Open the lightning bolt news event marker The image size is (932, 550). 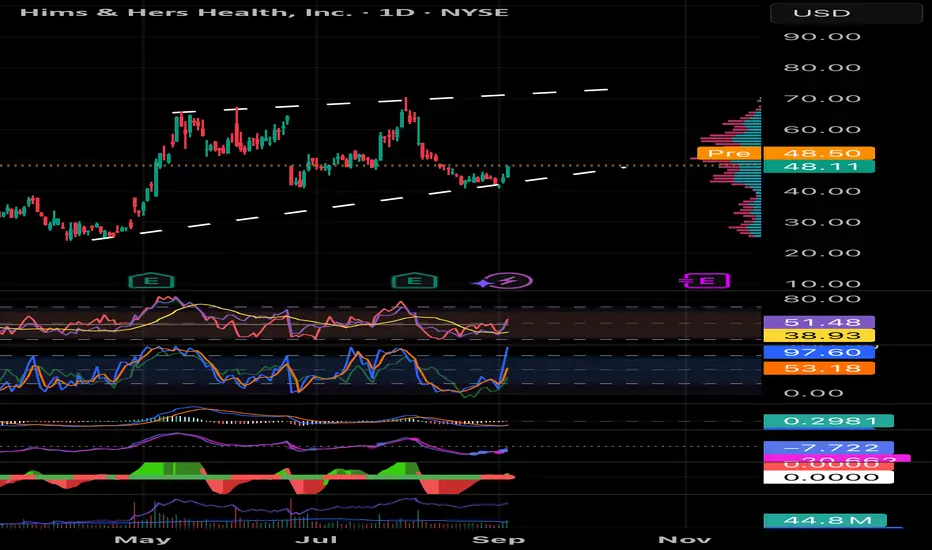click(x=506, y=281)
